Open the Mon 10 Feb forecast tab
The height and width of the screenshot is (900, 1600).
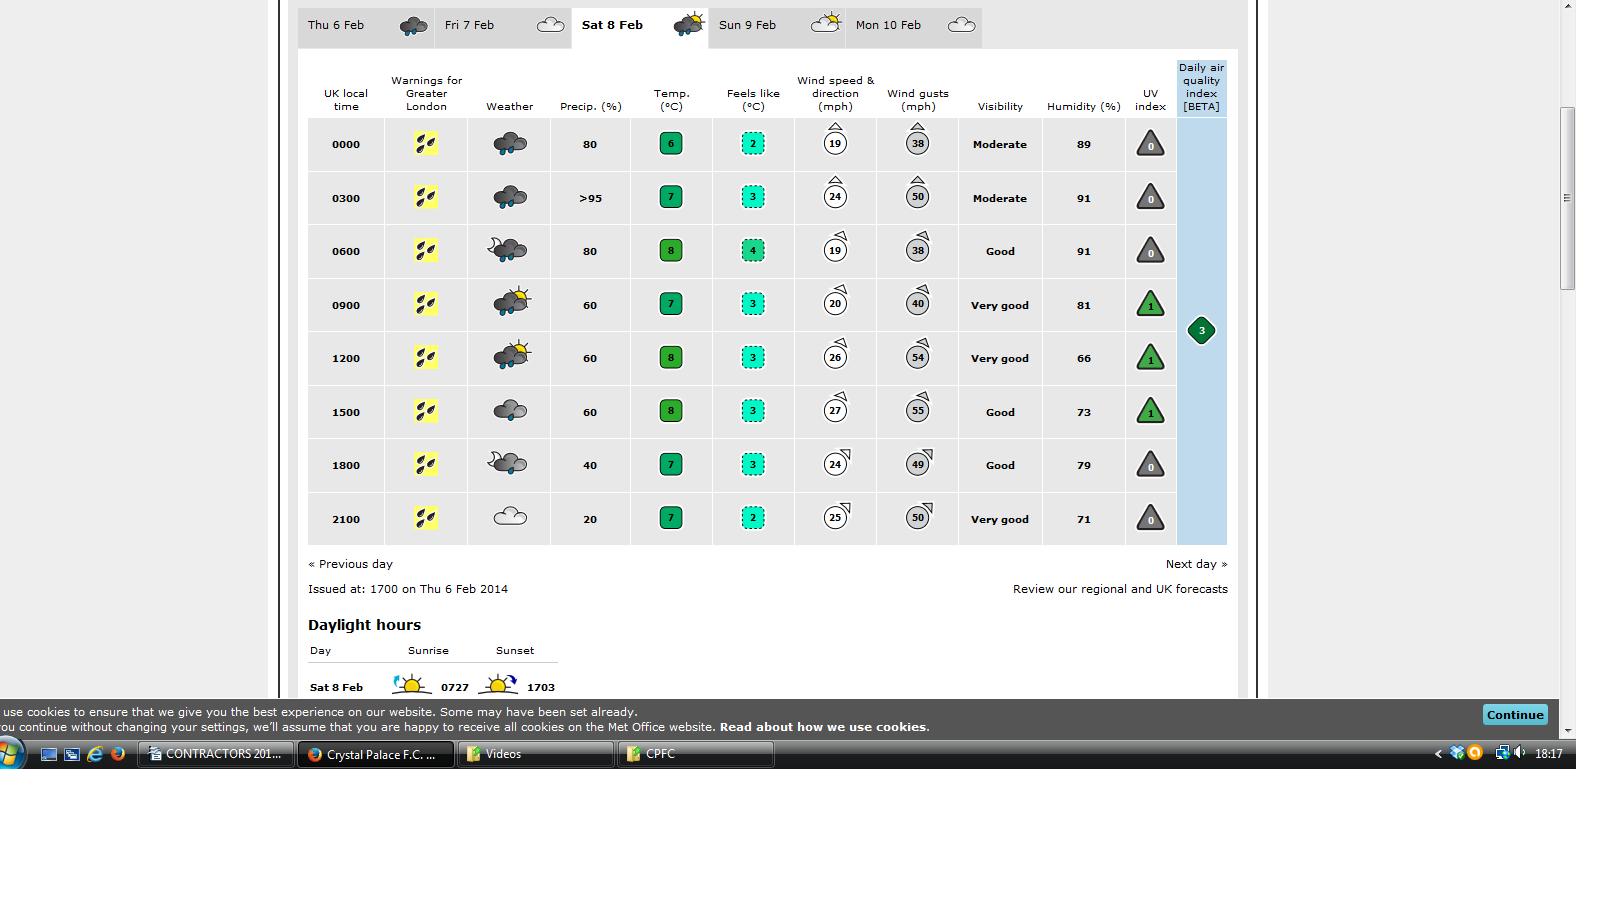[x=914, y=26]
